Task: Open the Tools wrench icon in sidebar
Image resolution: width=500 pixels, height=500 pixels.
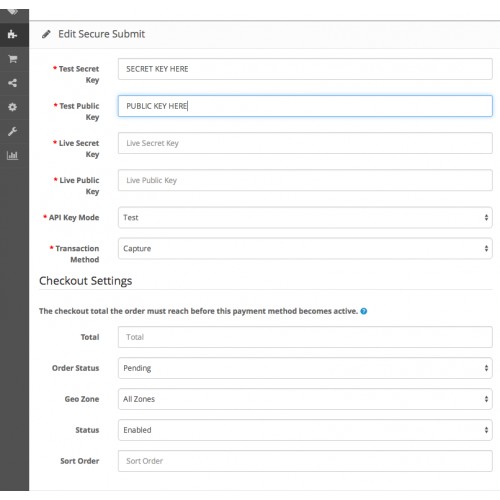Action: [12, 131]
